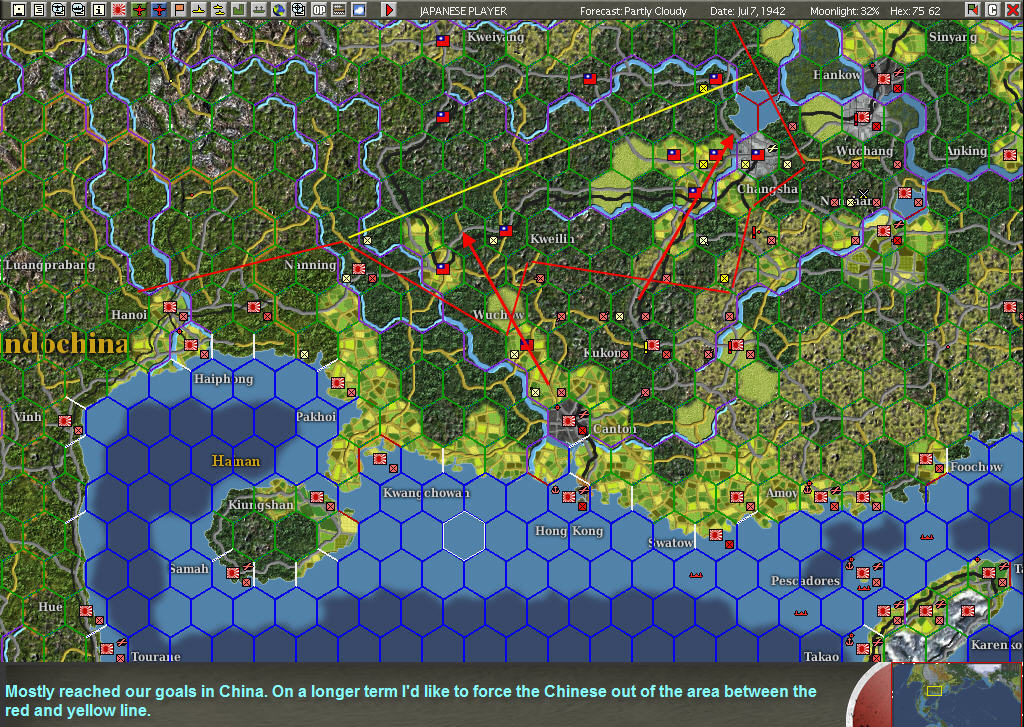Click the crosshair target icon
The width and height of the screenshot is (1024, 727).
[298, 10]
